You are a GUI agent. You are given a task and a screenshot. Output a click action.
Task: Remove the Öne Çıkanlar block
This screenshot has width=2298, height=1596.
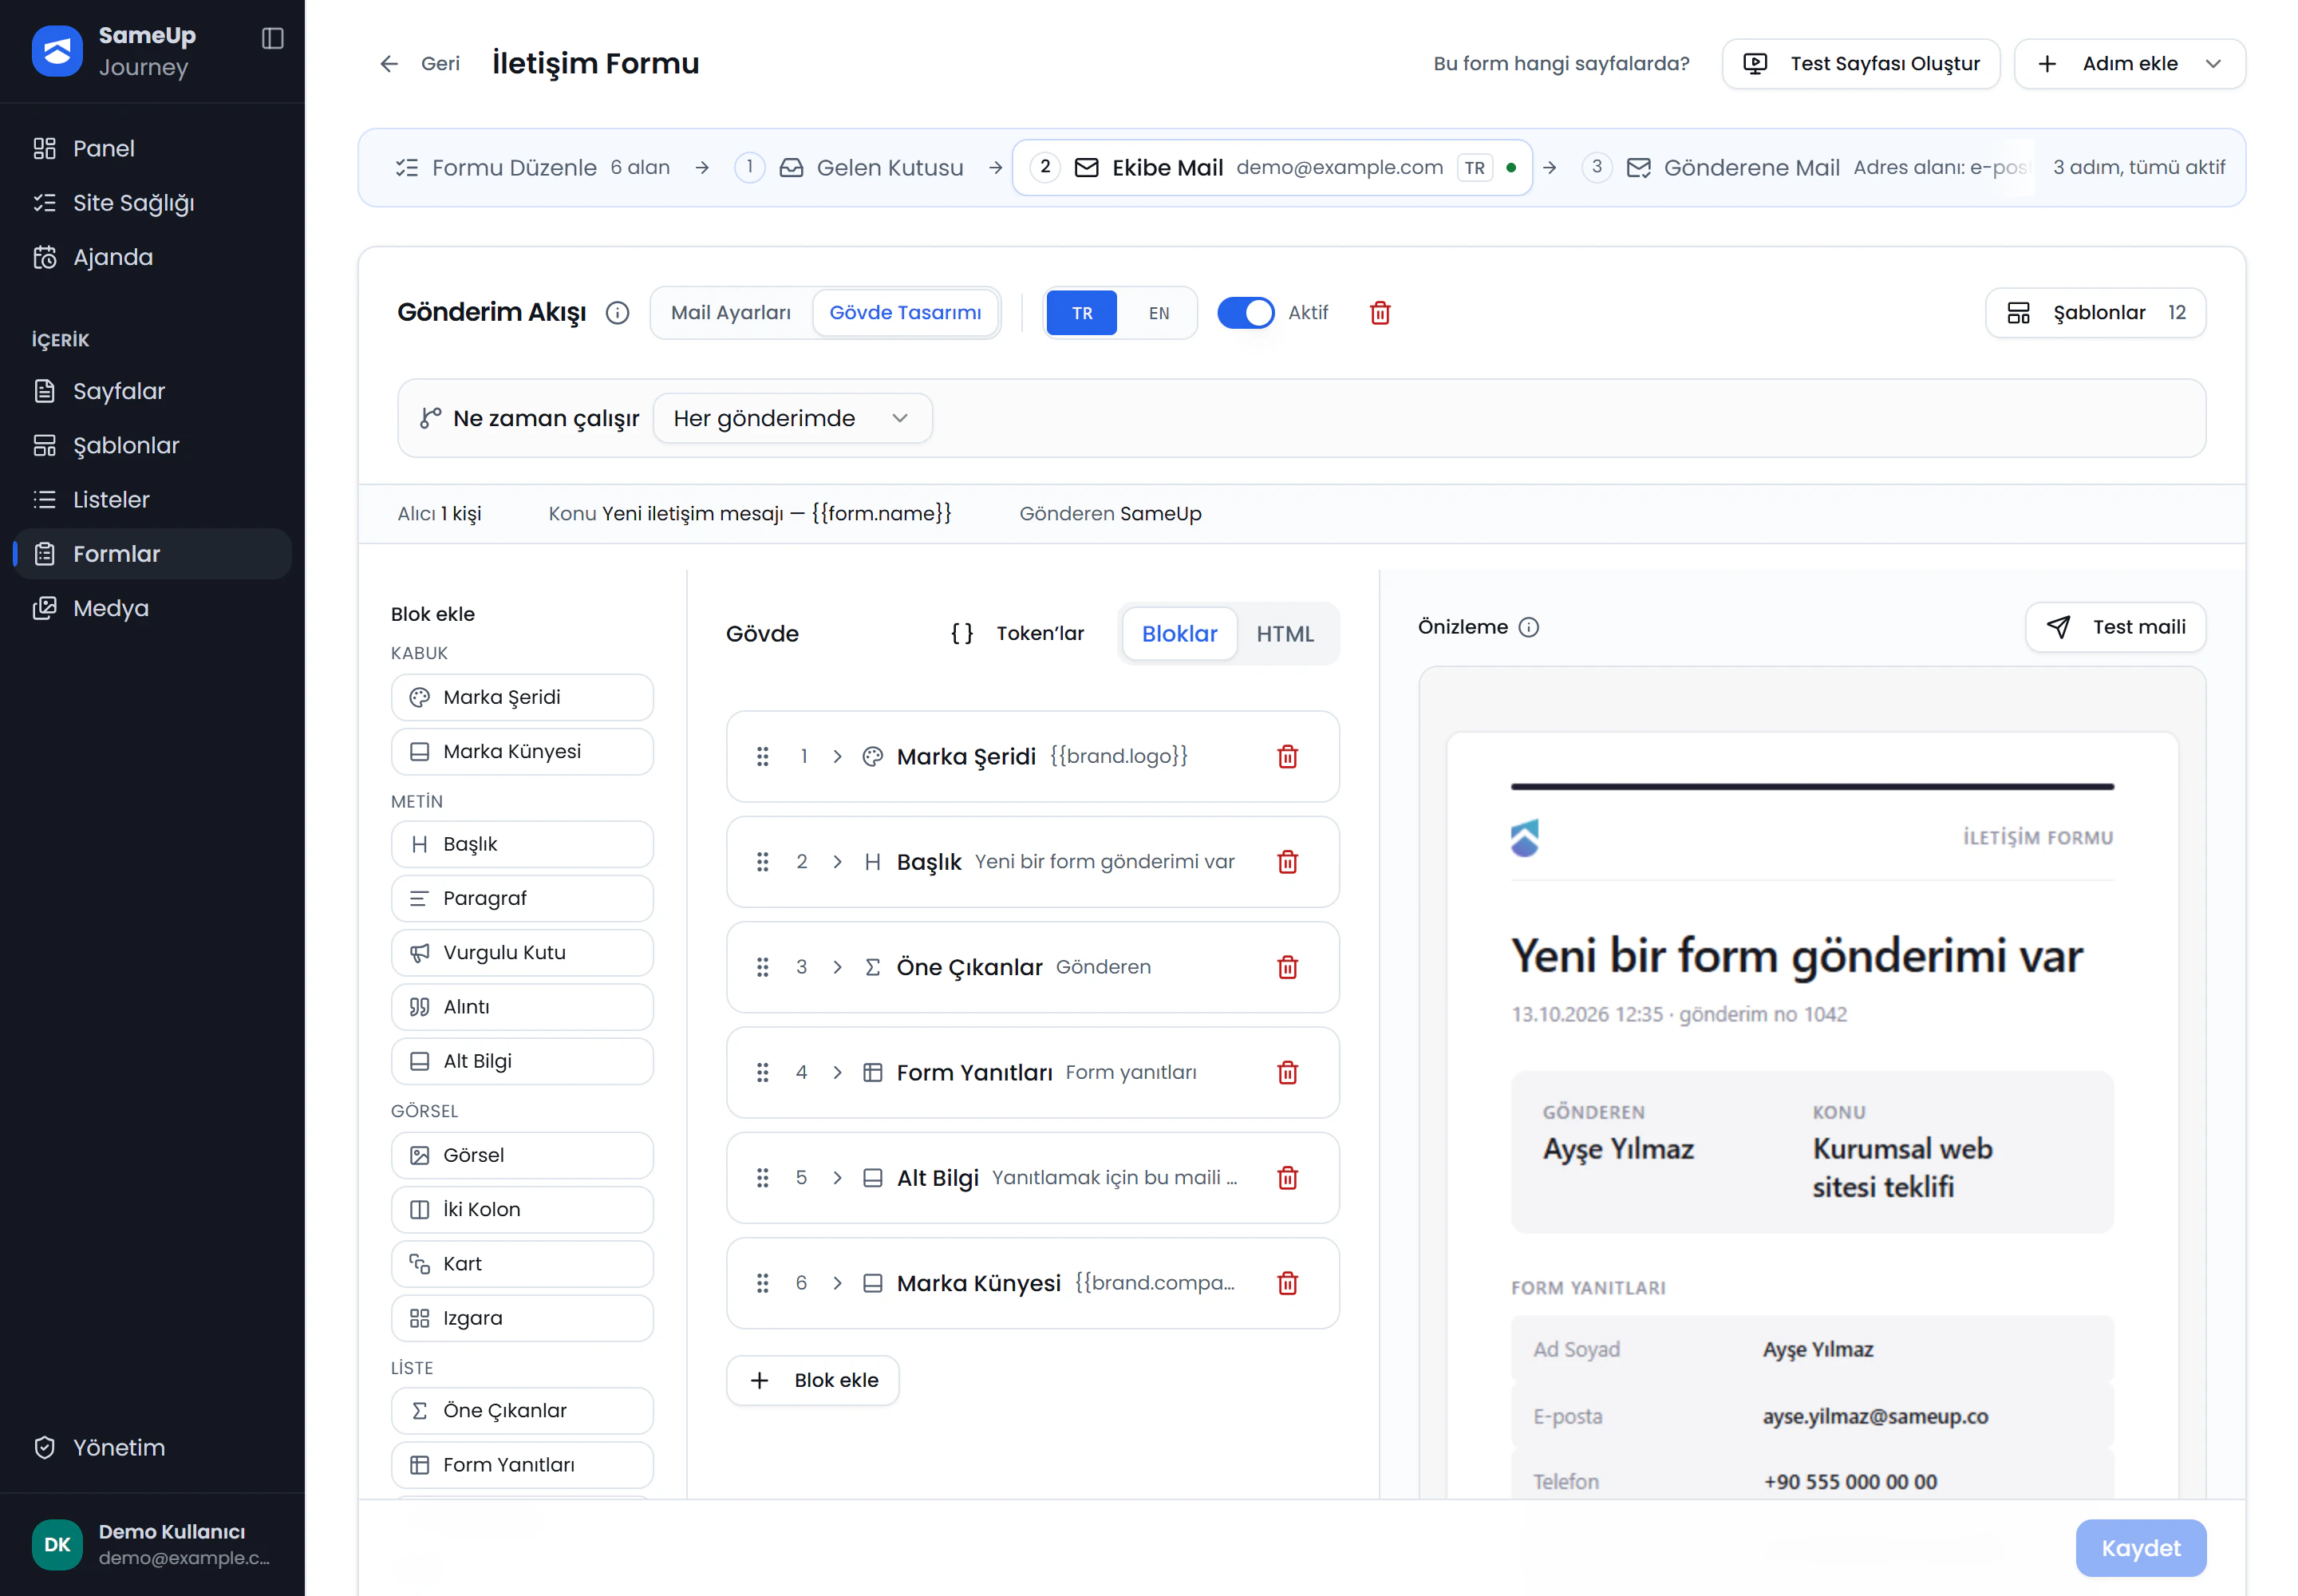(1288, 967)
